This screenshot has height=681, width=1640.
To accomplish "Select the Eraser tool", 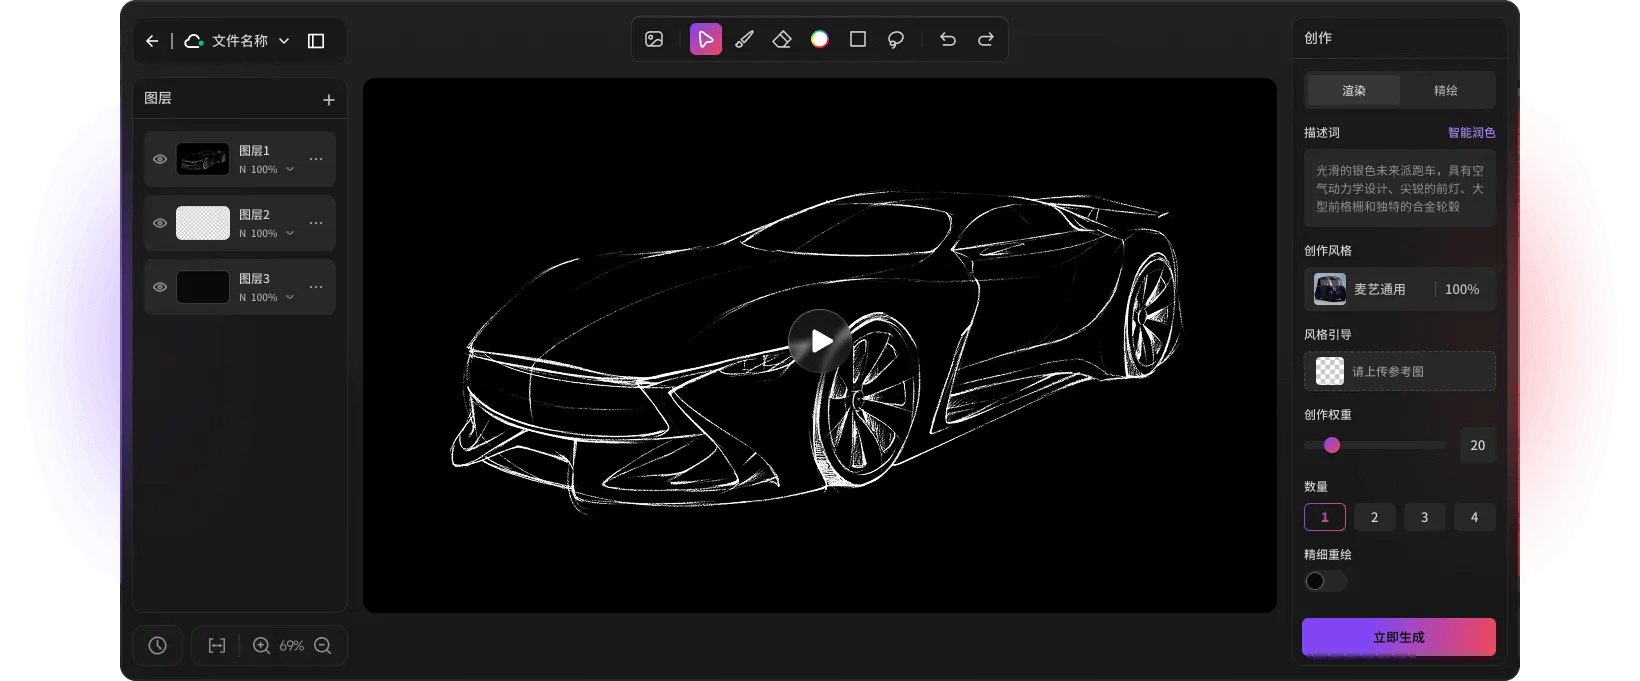I will tap(782, 40).
